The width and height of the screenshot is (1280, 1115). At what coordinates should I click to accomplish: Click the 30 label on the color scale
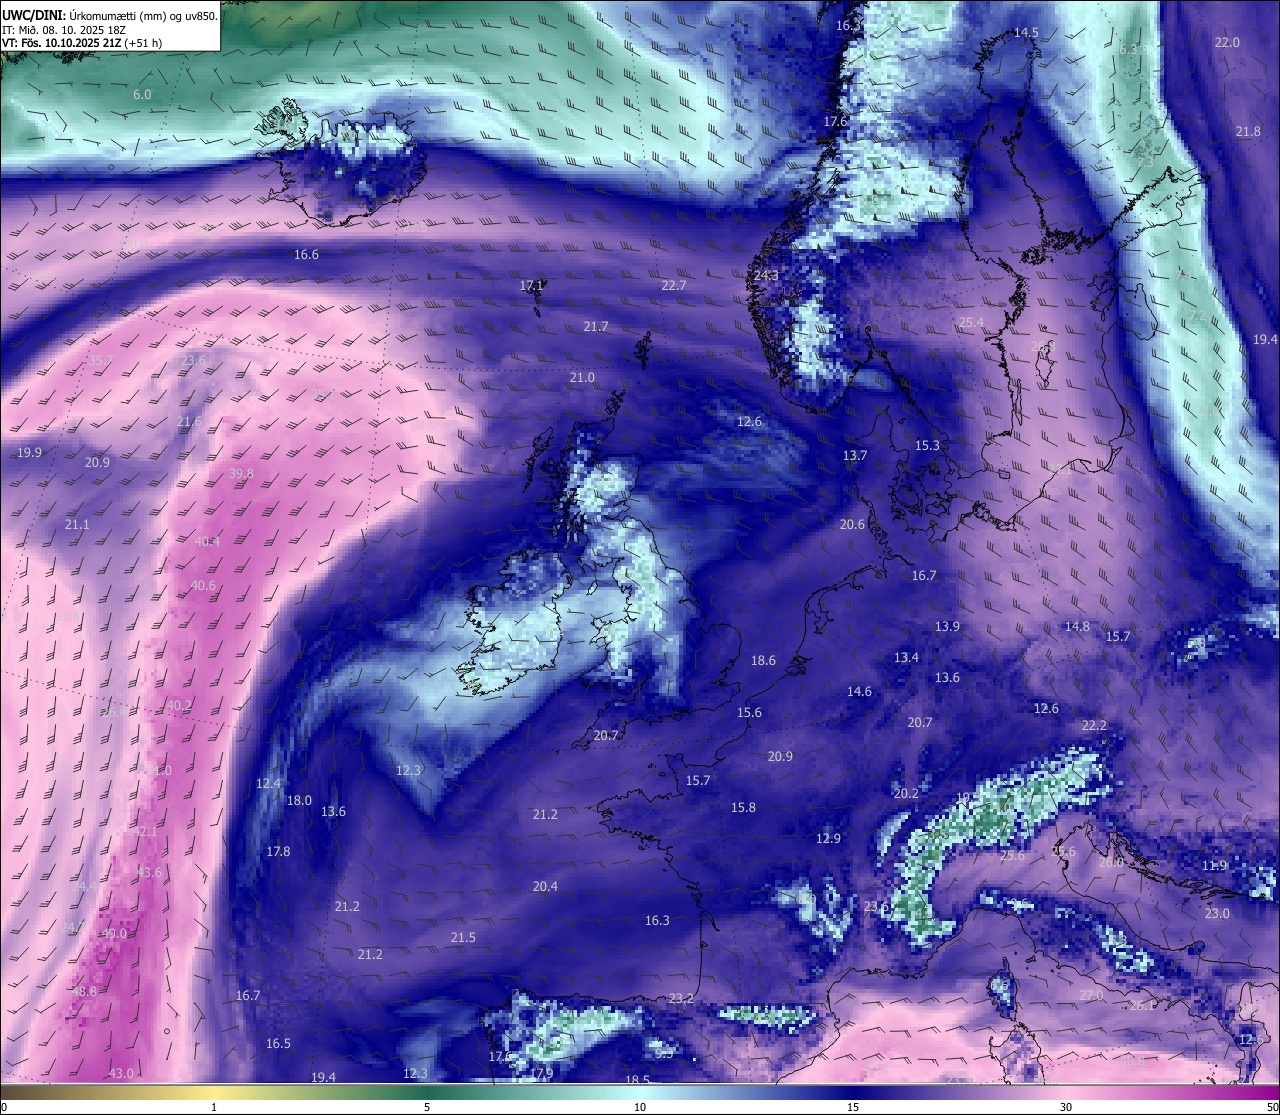1066,1107
